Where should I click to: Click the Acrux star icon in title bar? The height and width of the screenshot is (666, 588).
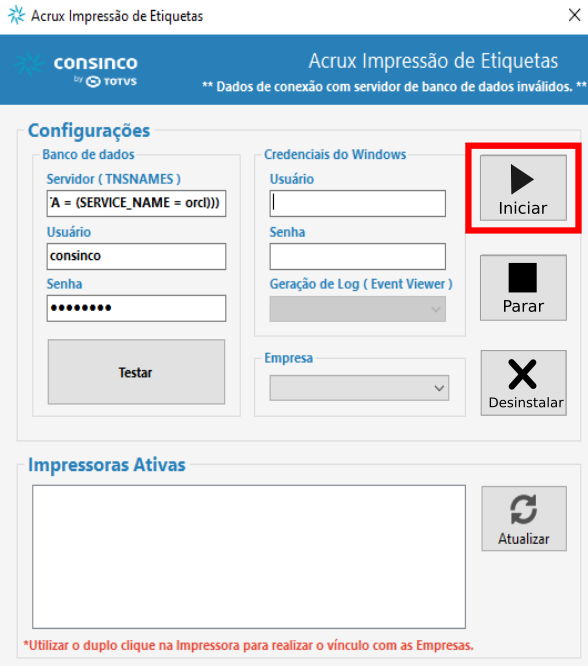(17, 15)
